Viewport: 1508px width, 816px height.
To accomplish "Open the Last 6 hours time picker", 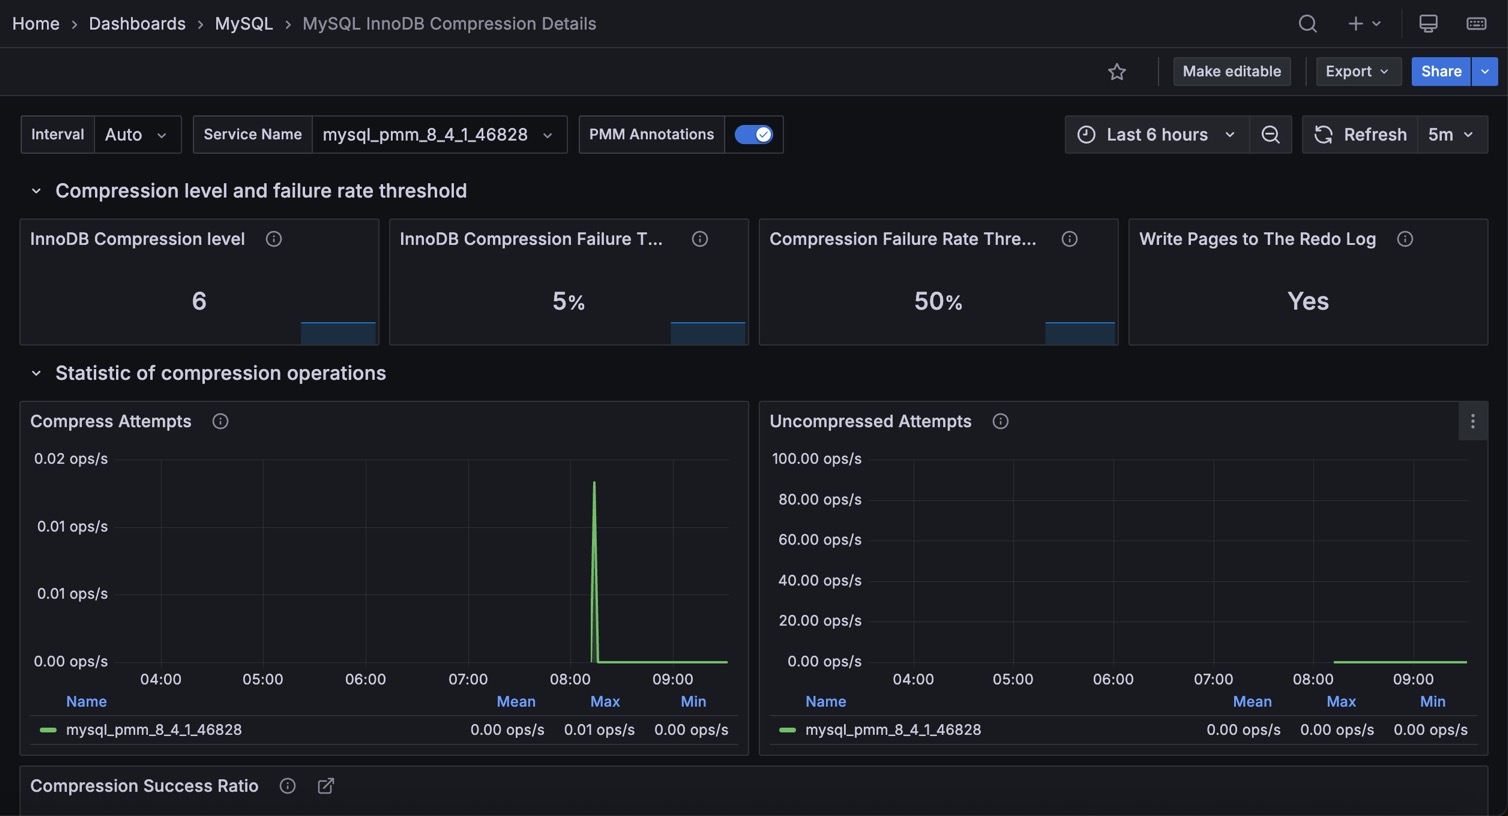I will (1156, 134).
